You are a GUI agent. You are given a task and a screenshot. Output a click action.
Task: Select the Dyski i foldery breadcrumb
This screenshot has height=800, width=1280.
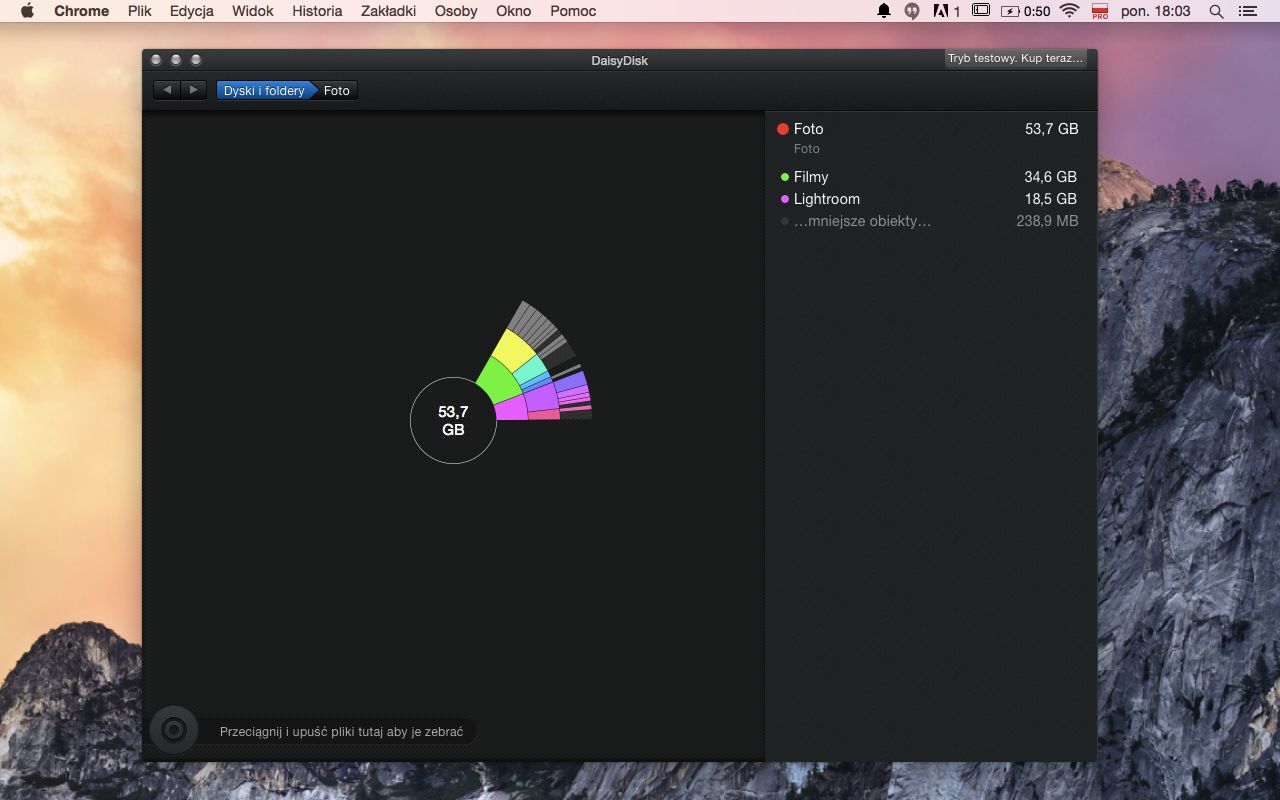tap(264, 90)
